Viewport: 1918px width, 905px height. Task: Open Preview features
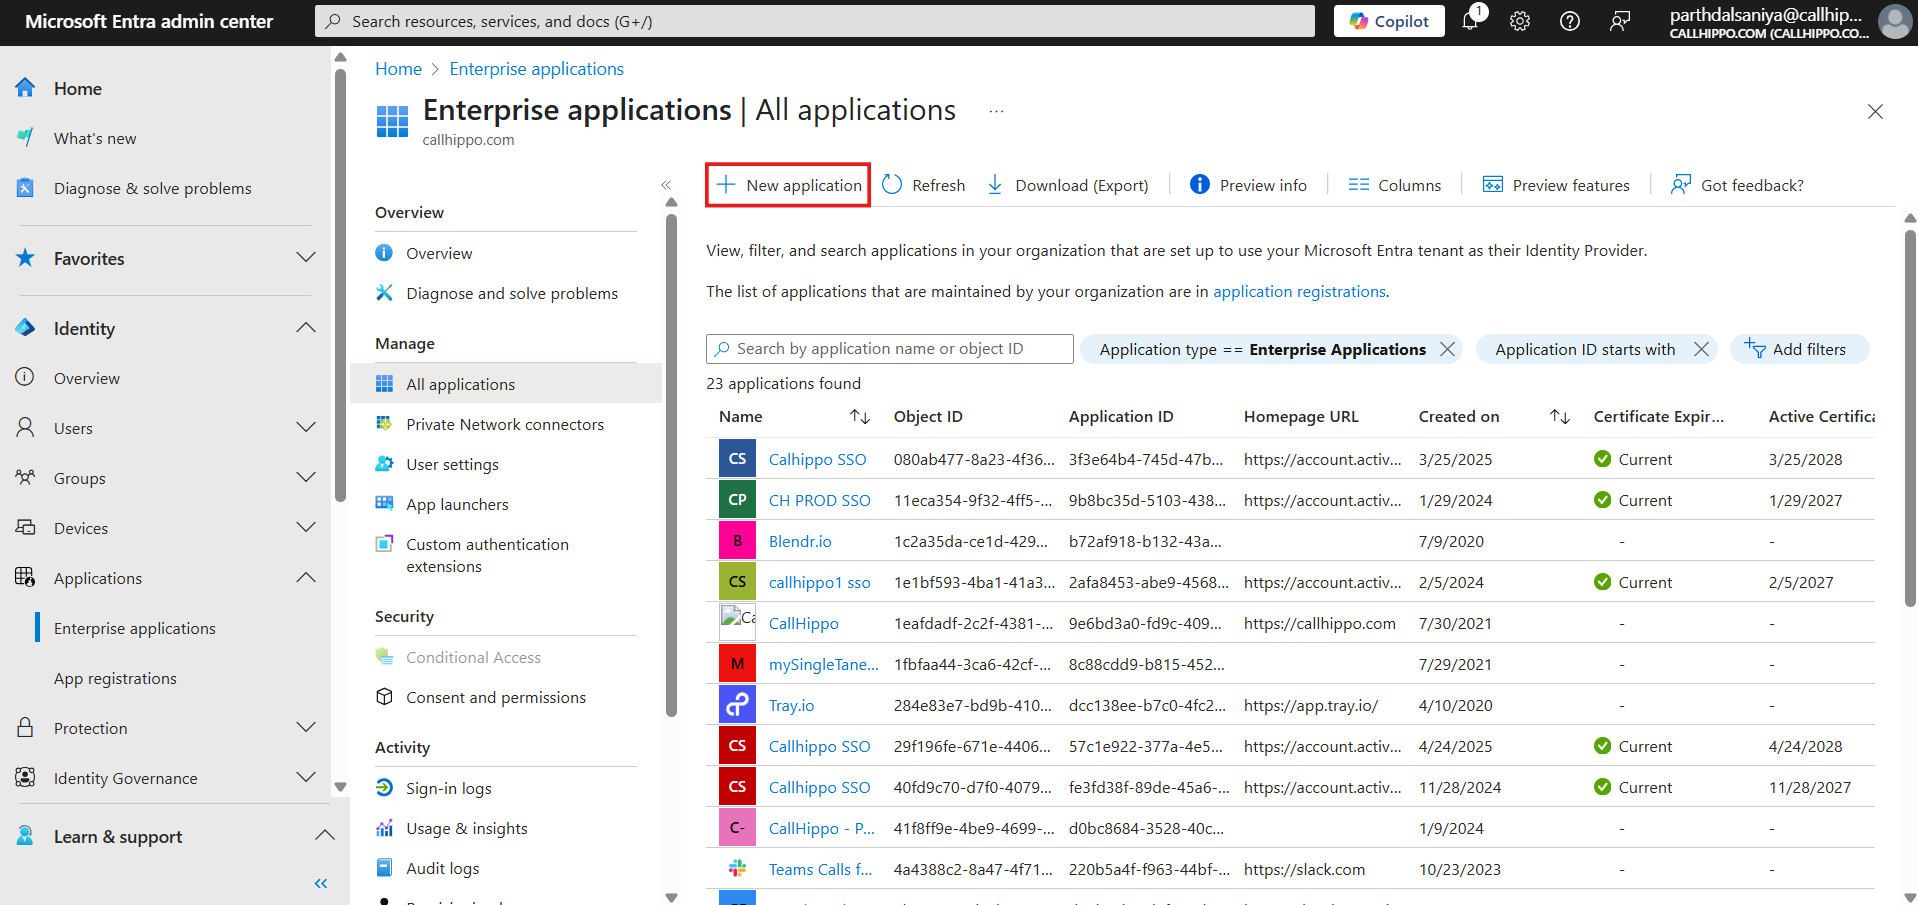(1555, 185)
